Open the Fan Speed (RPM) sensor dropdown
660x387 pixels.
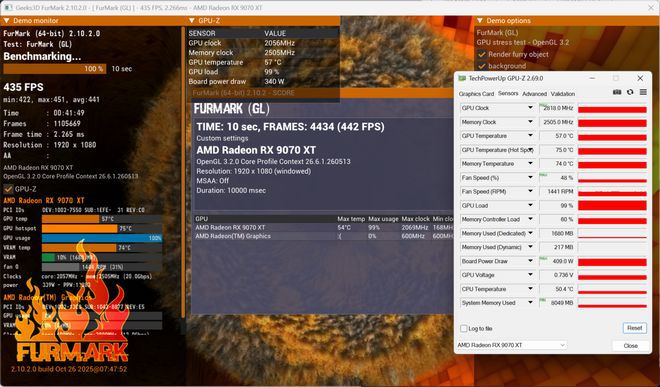click(x=530, y=192)
